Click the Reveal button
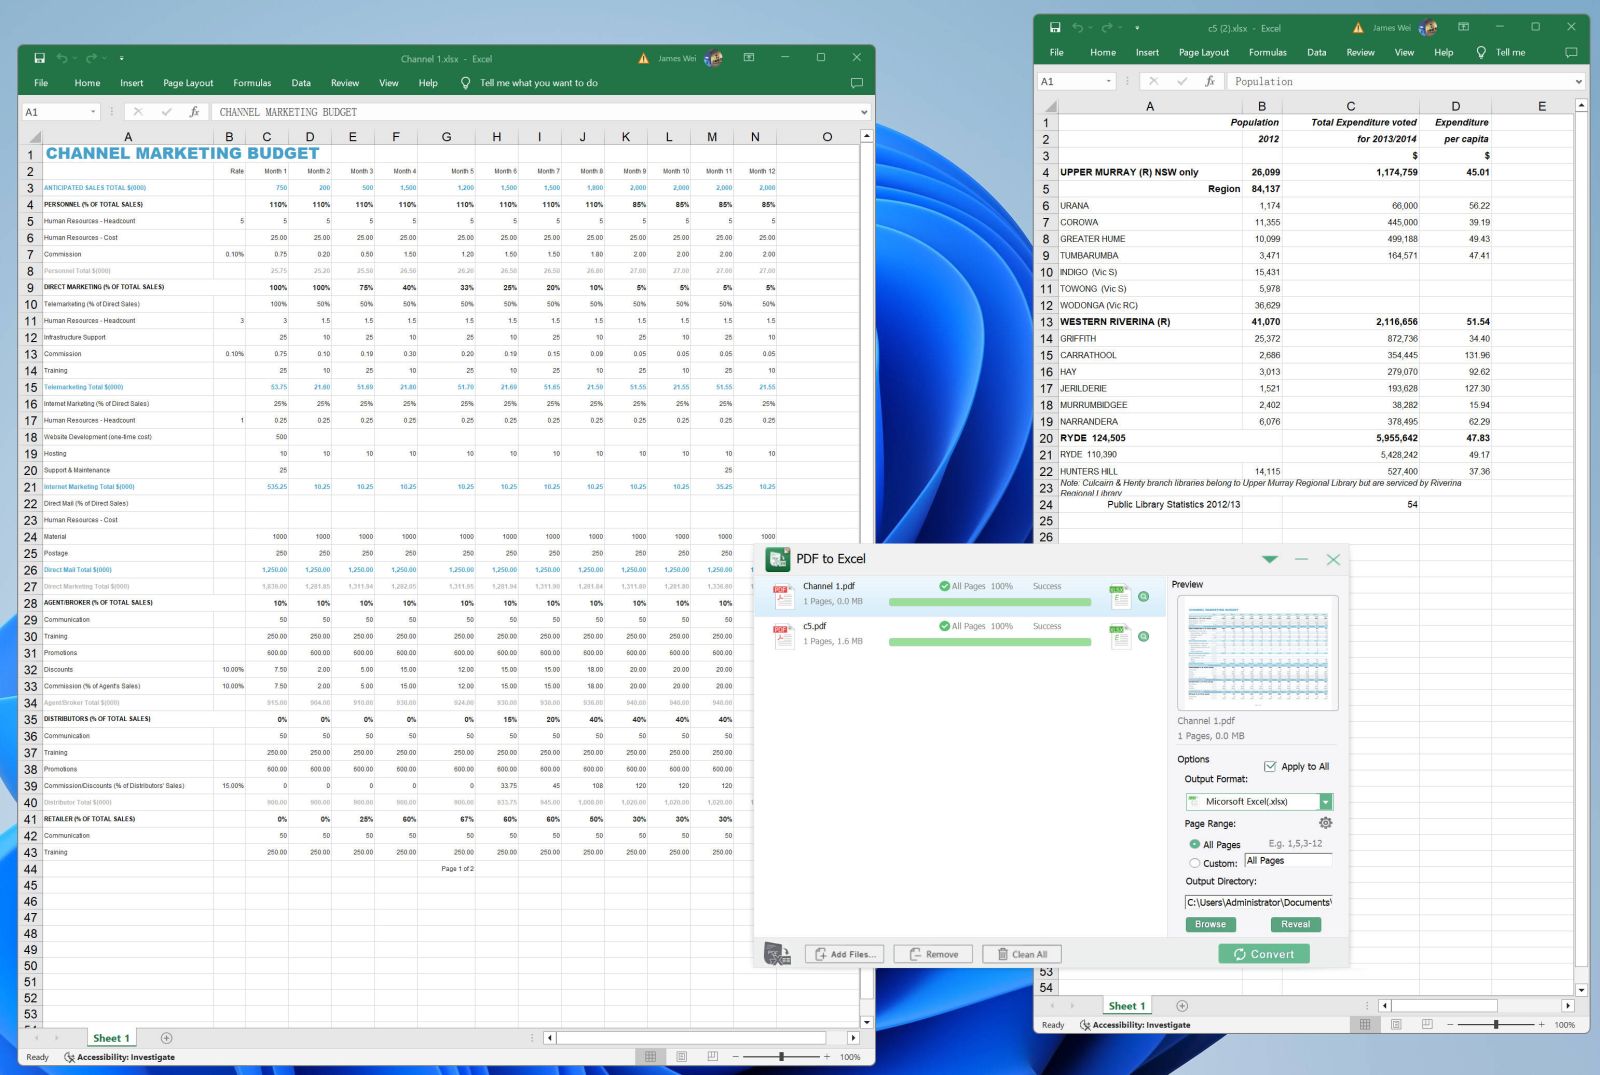 1295,924
